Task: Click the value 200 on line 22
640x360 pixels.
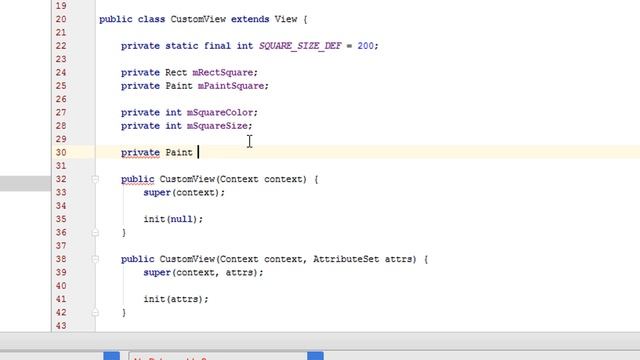Action: tap(365, 46)
